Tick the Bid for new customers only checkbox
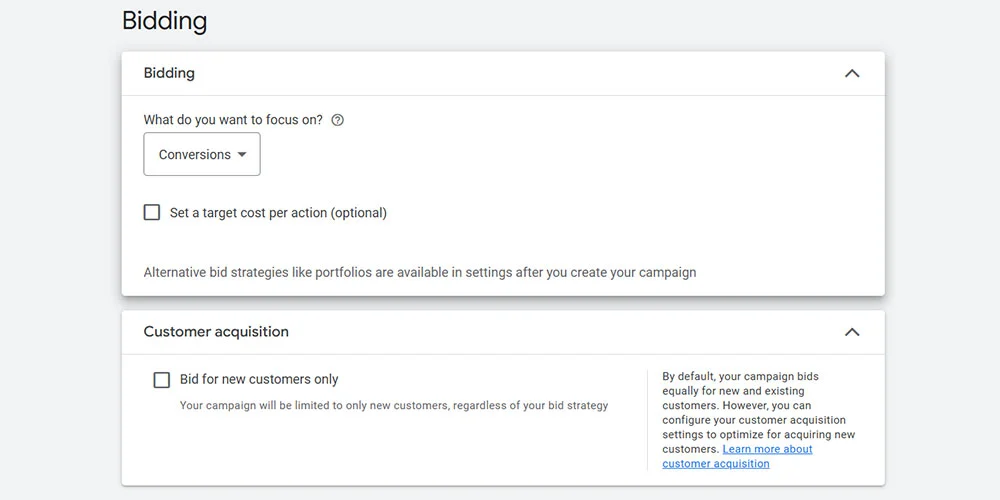This screenshot has width=1000, height=500. tap(161, 380)
